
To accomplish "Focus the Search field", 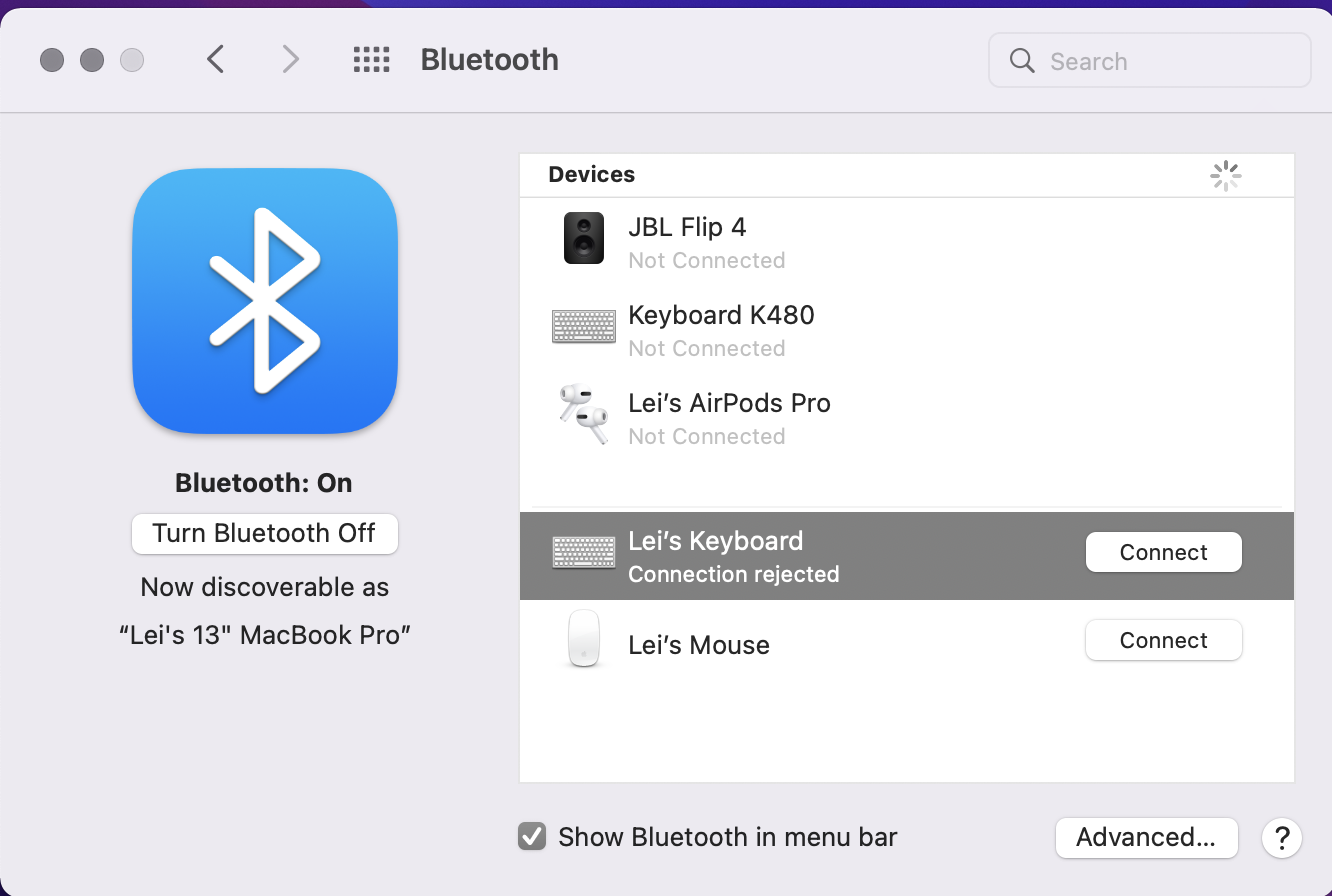I will coord(1150,61).
